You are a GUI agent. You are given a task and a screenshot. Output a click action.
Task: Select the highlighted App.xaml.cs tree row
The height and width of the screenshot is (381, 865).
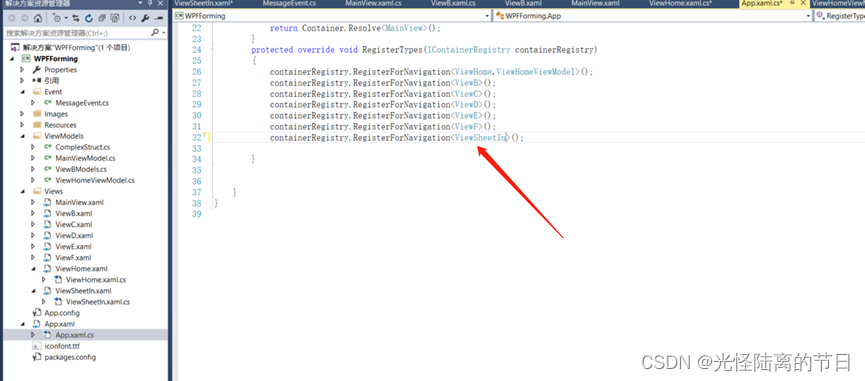coord(85,335)
